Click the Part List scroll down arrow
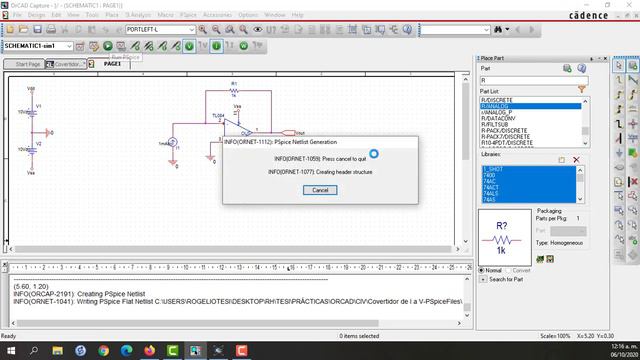Image resolution: width=640 pixels, height=360 pixels. click(585, 143)
